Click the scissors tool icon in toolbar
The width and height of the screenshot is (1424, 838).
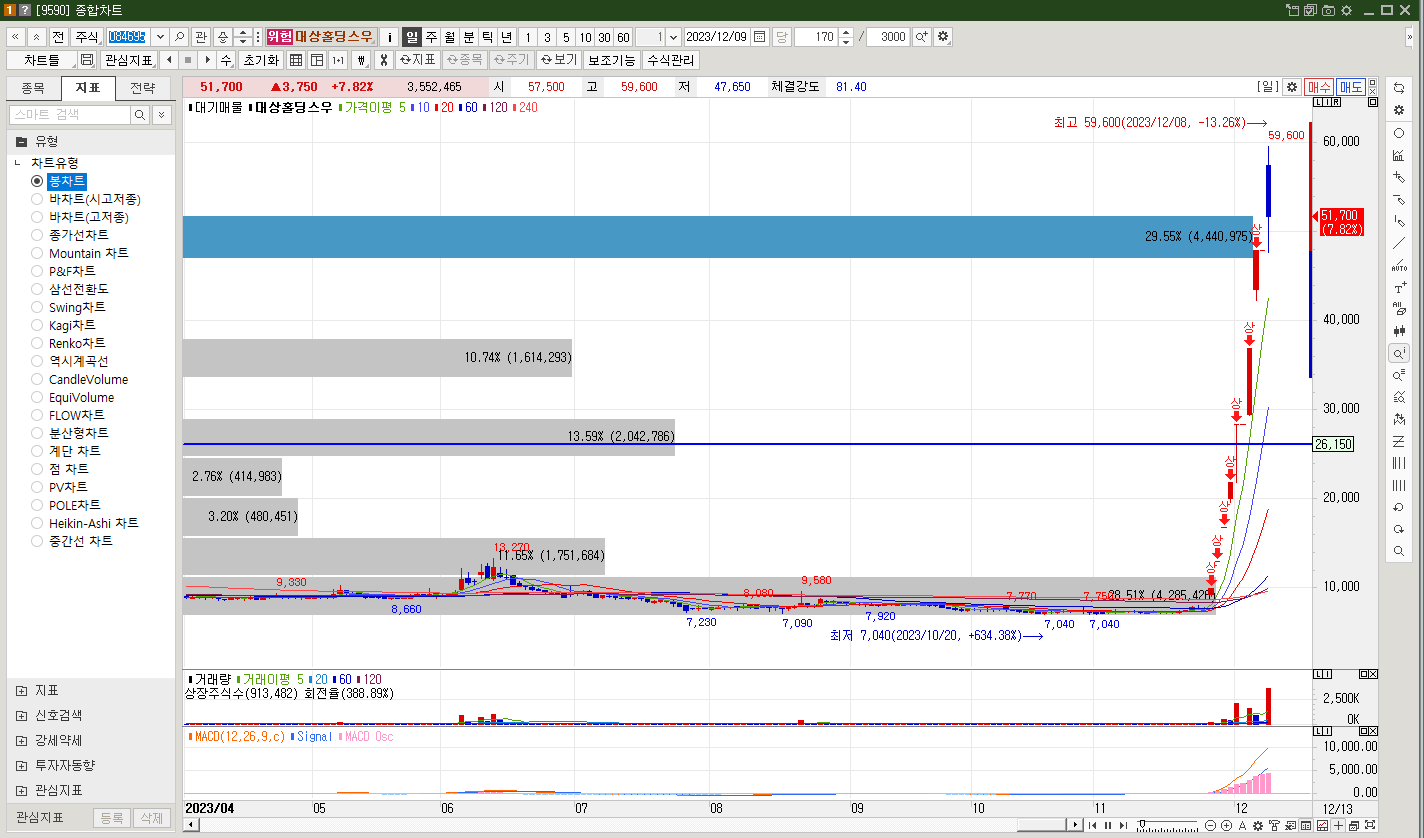[x=382, y=60]
